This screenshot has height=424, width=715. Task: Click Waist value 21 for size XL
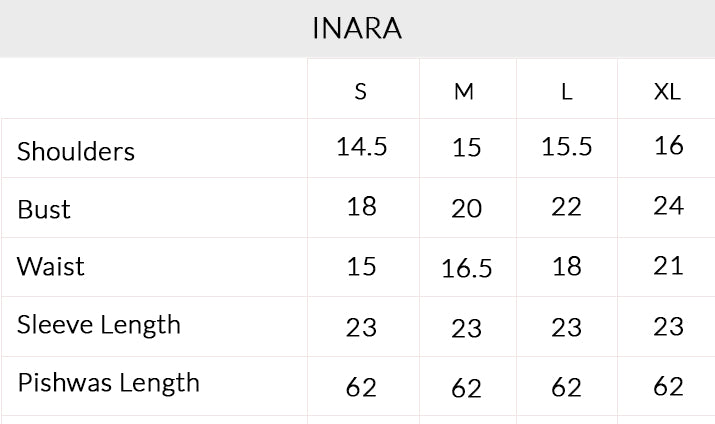click(x=668, y=266)
